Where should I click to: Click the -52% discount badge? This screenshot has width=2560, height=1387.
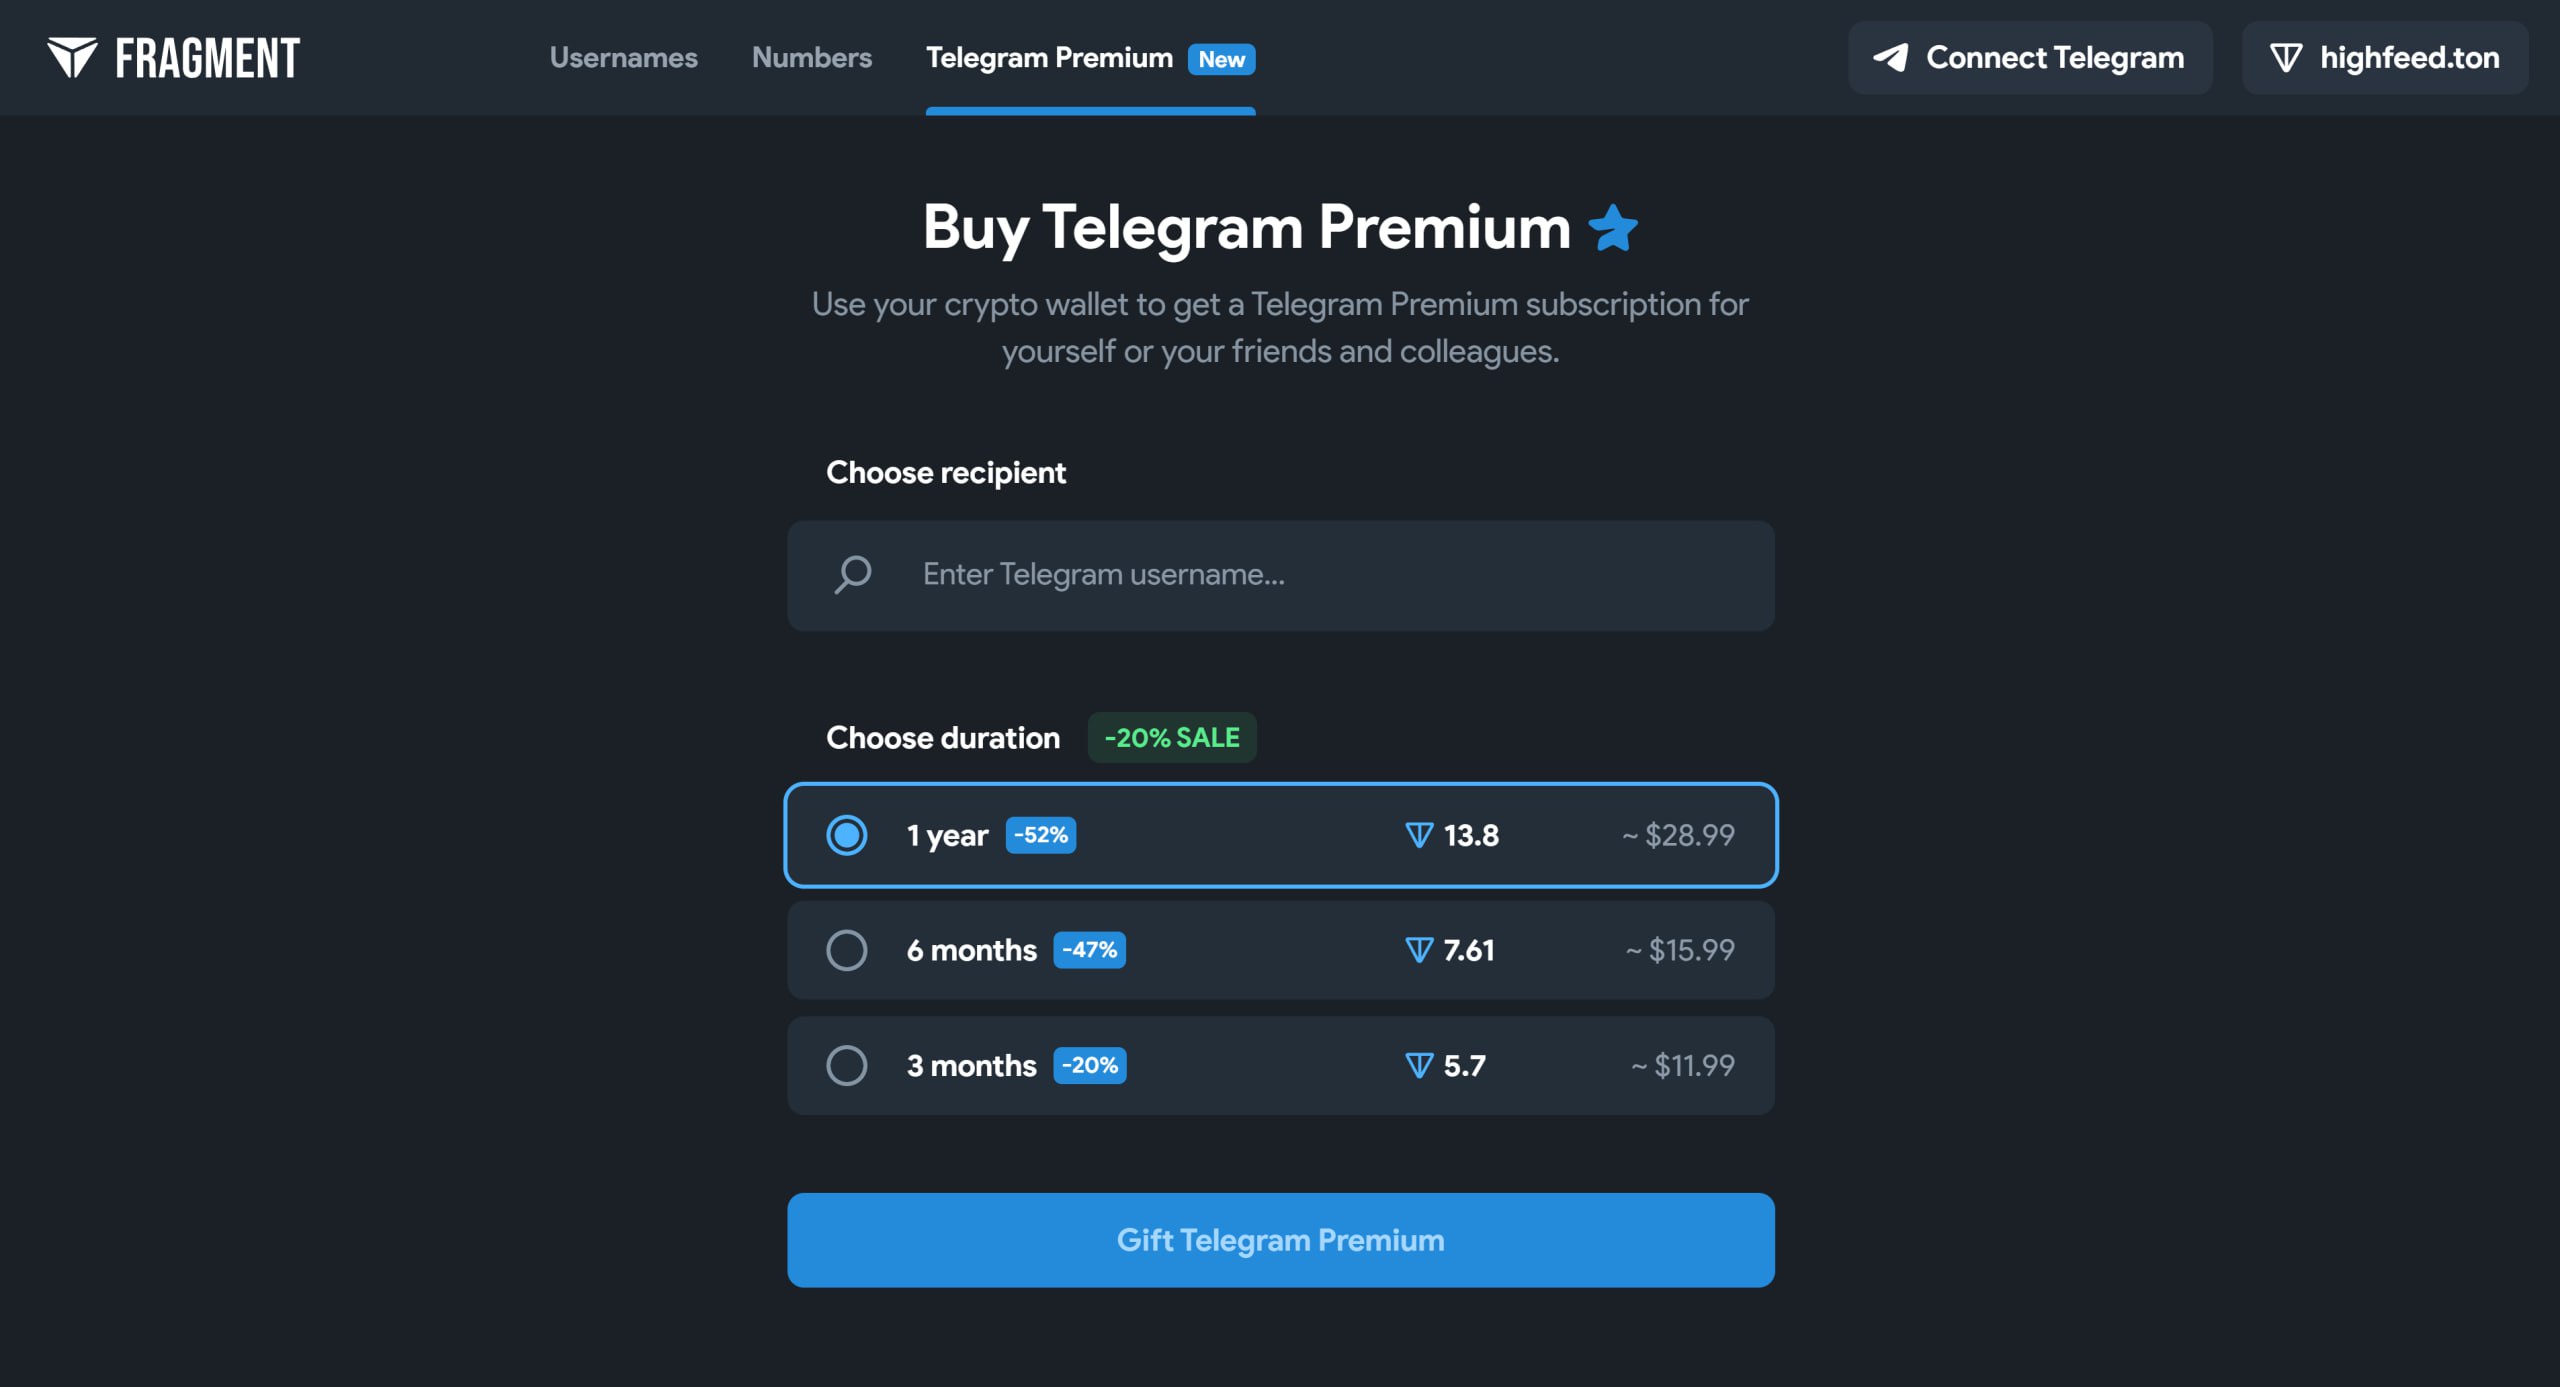(x=1040, y=835)
